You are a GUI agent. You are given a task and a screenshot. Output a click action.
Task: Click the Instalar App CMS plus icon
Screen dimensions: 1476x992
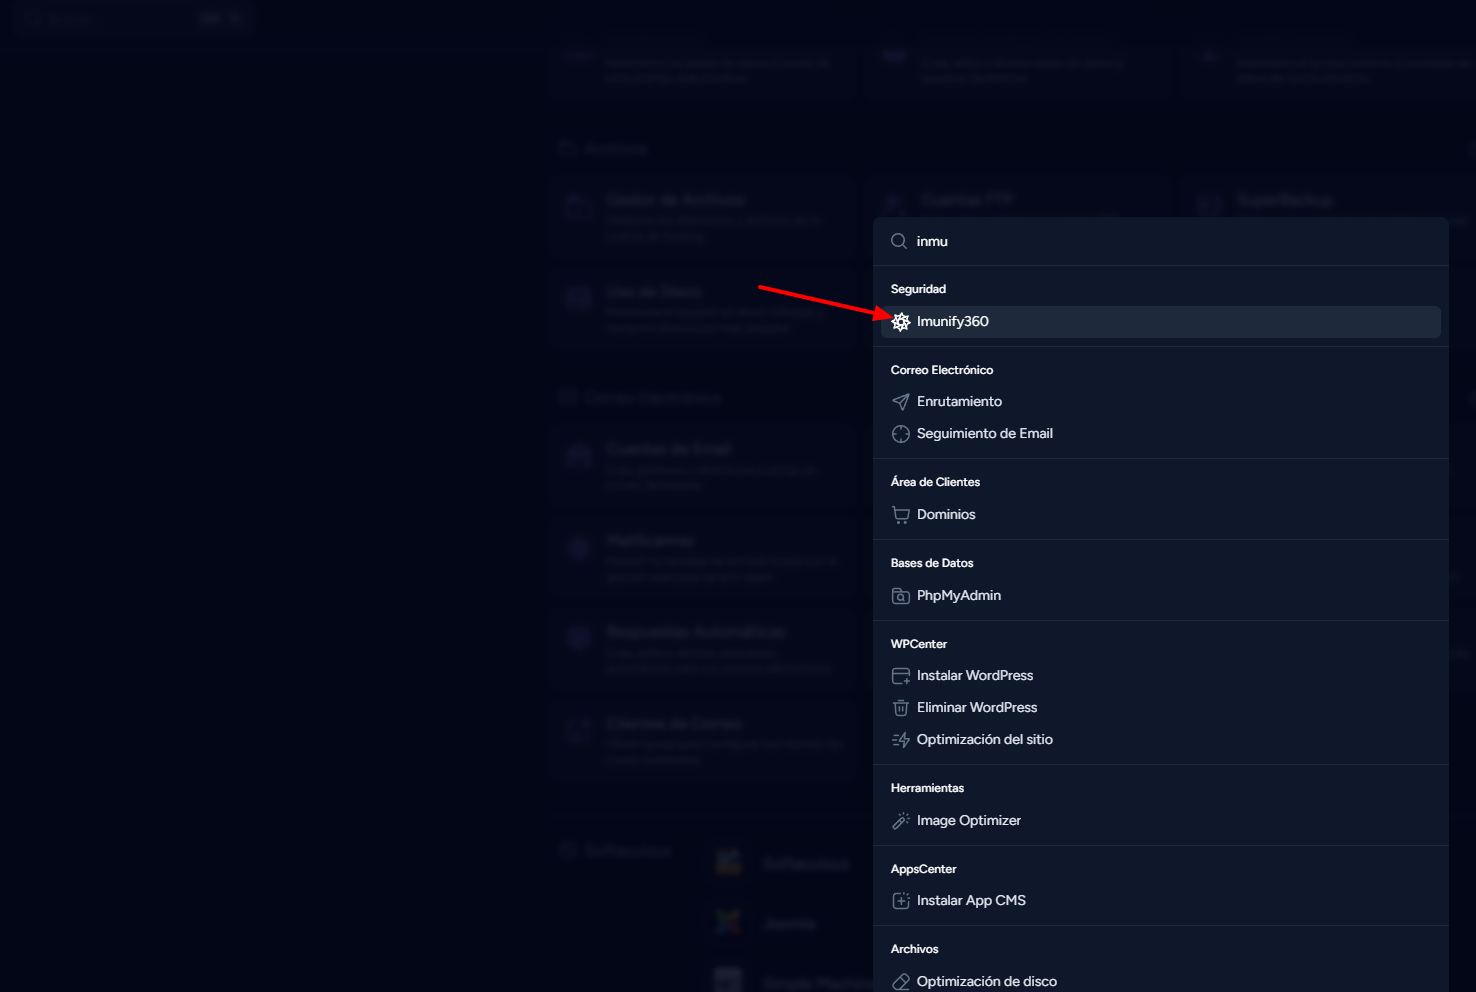pyautogui.click(x=901, y=901)
